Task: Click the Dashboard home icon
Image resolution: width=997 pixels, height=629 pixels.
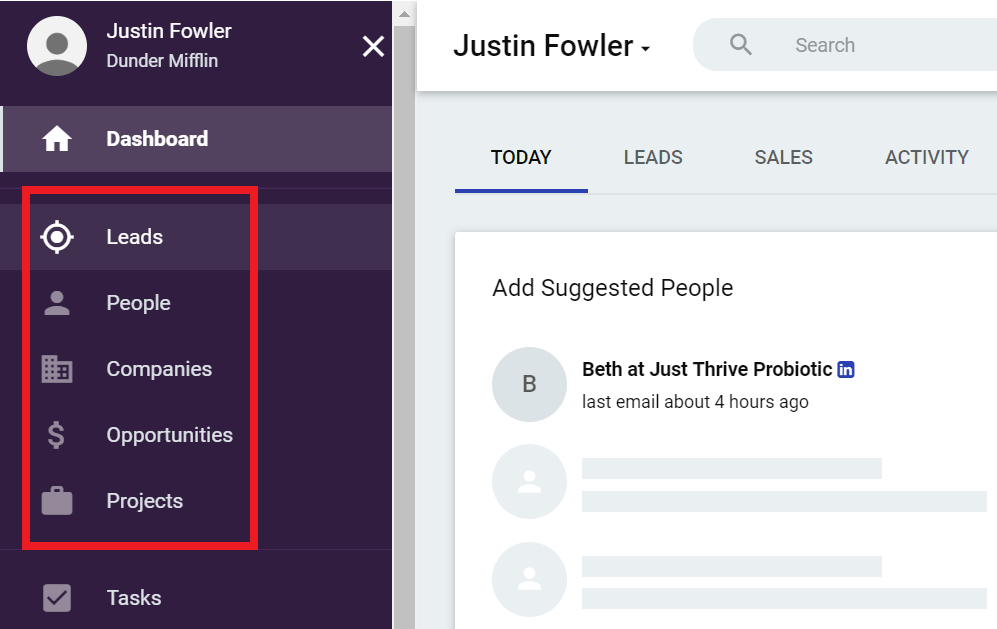Action: (x=57, y=139)
